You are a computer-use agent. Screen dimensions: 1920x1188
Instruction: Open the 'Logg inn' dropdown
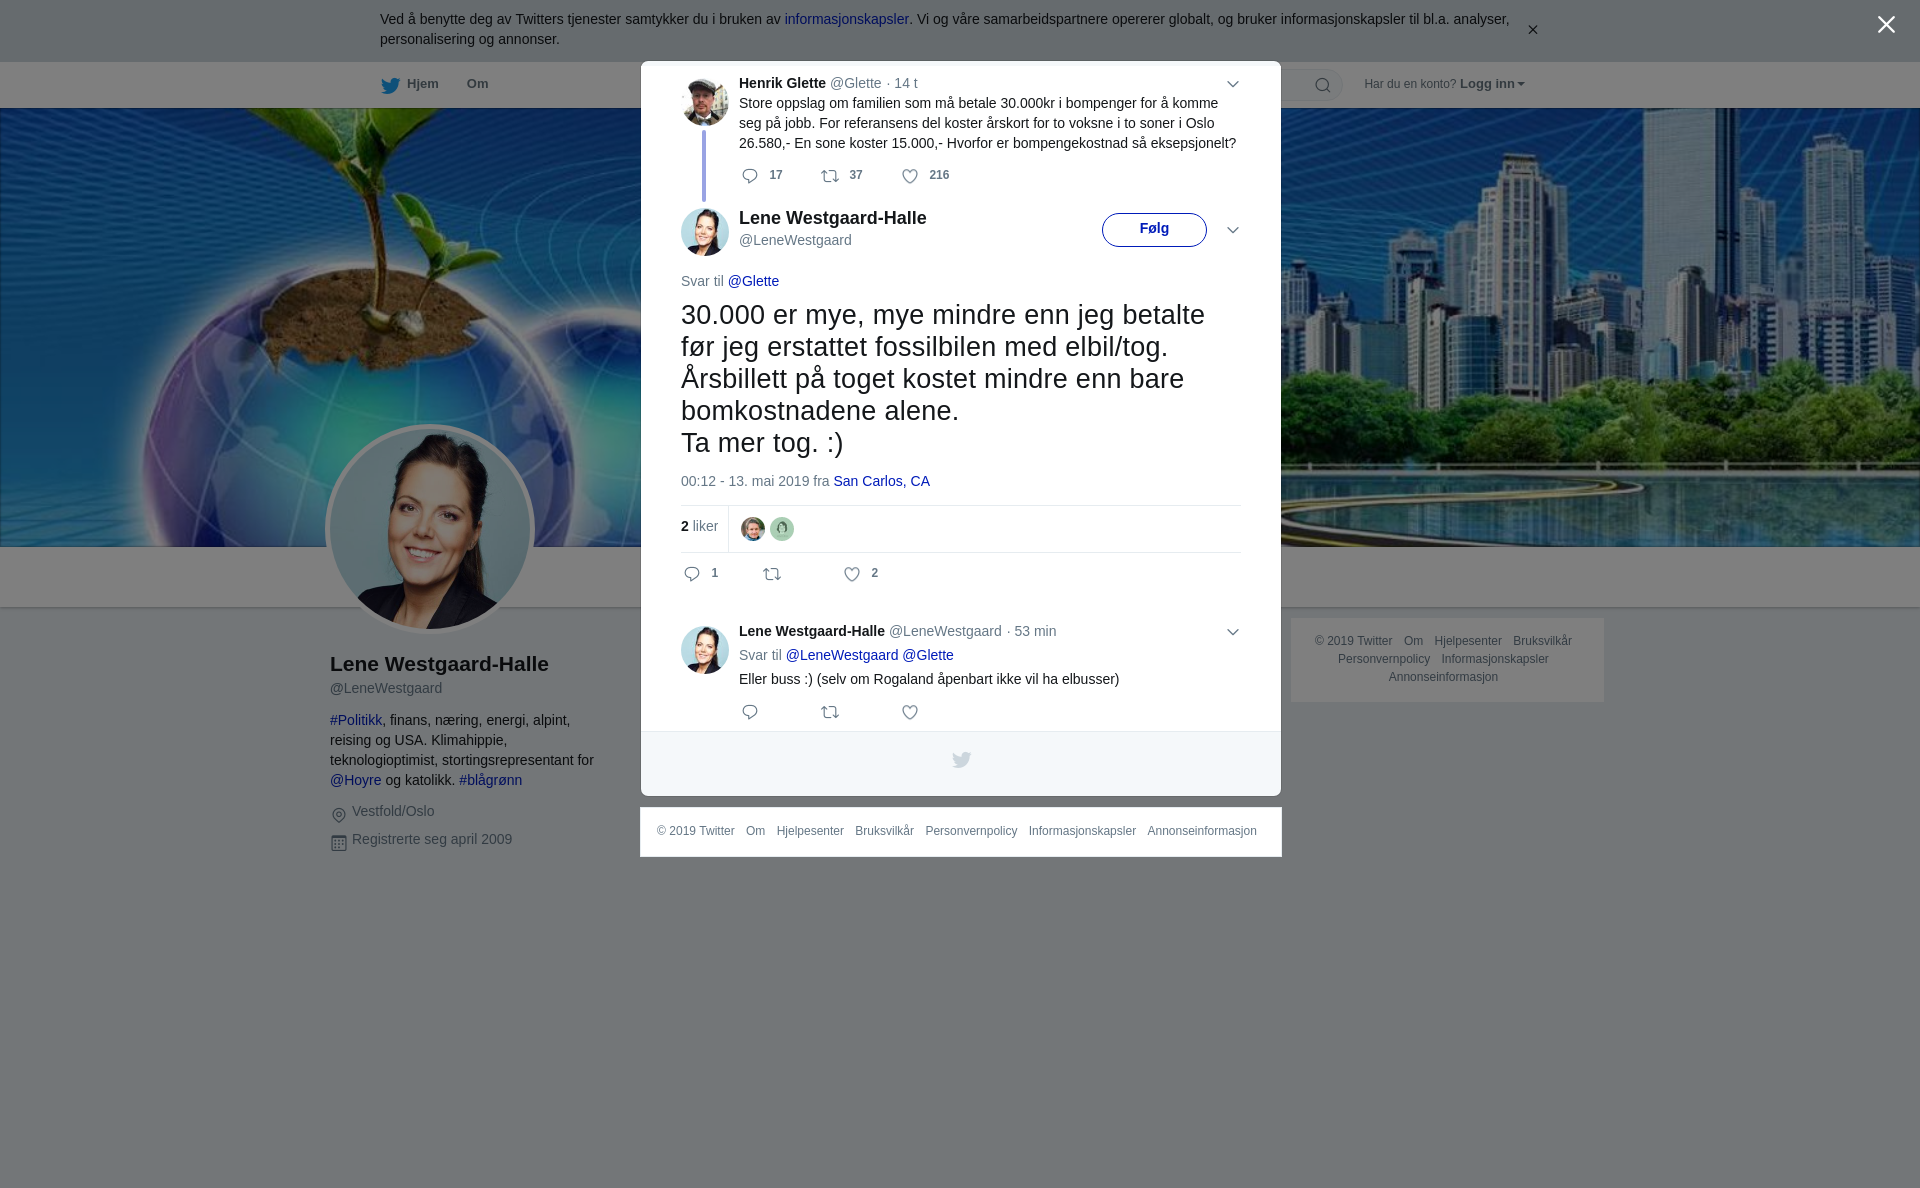[x=1492, y=84]
